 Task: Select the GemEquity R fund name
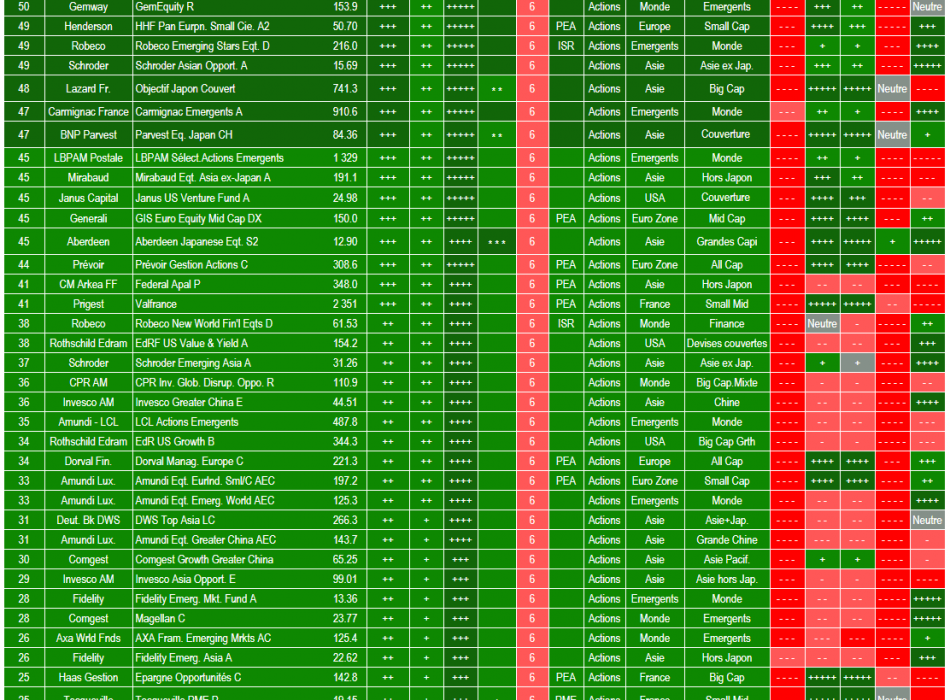pos(165,7)
